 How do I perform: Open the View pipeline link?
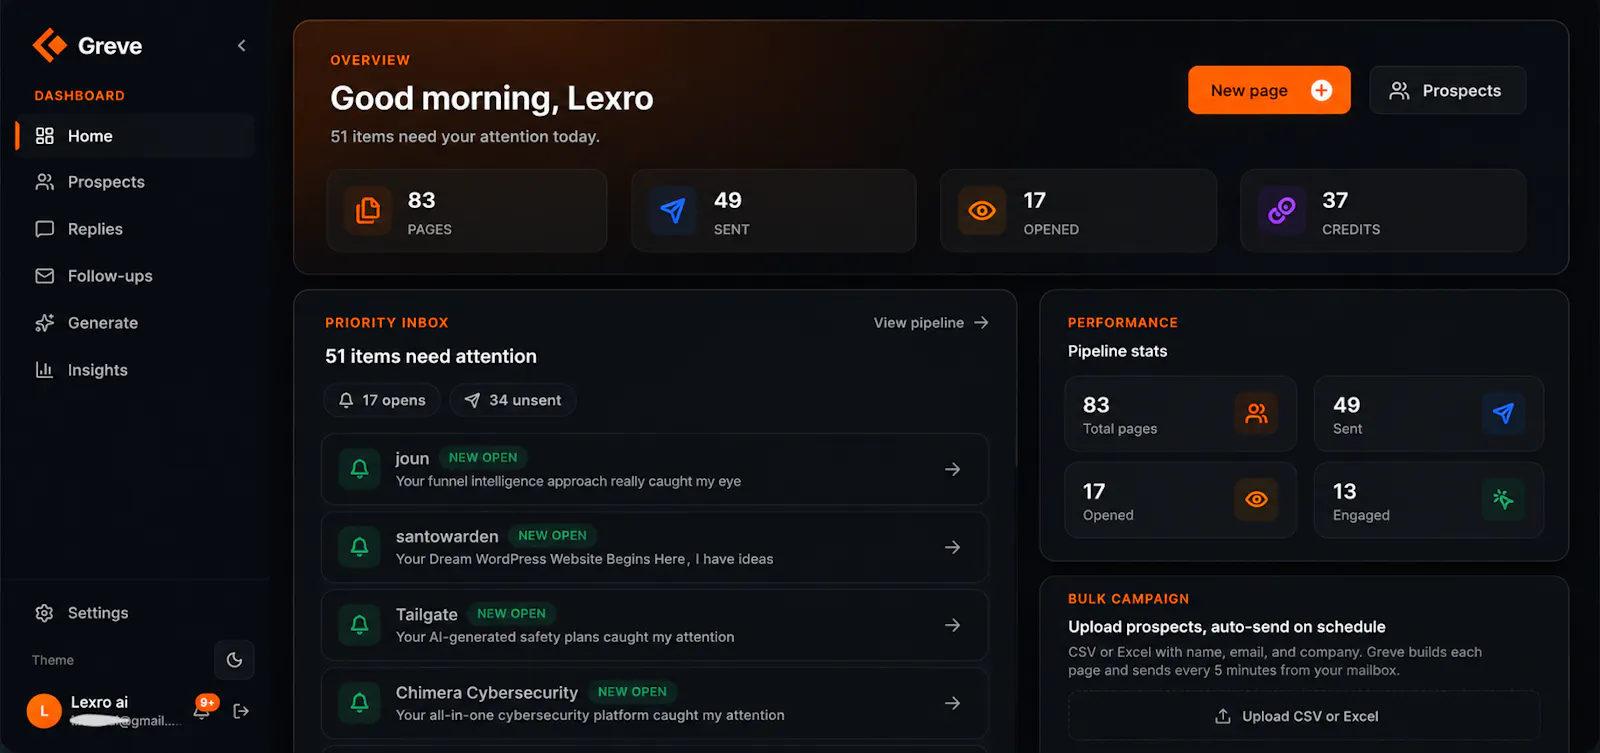[x=931, y=323]
